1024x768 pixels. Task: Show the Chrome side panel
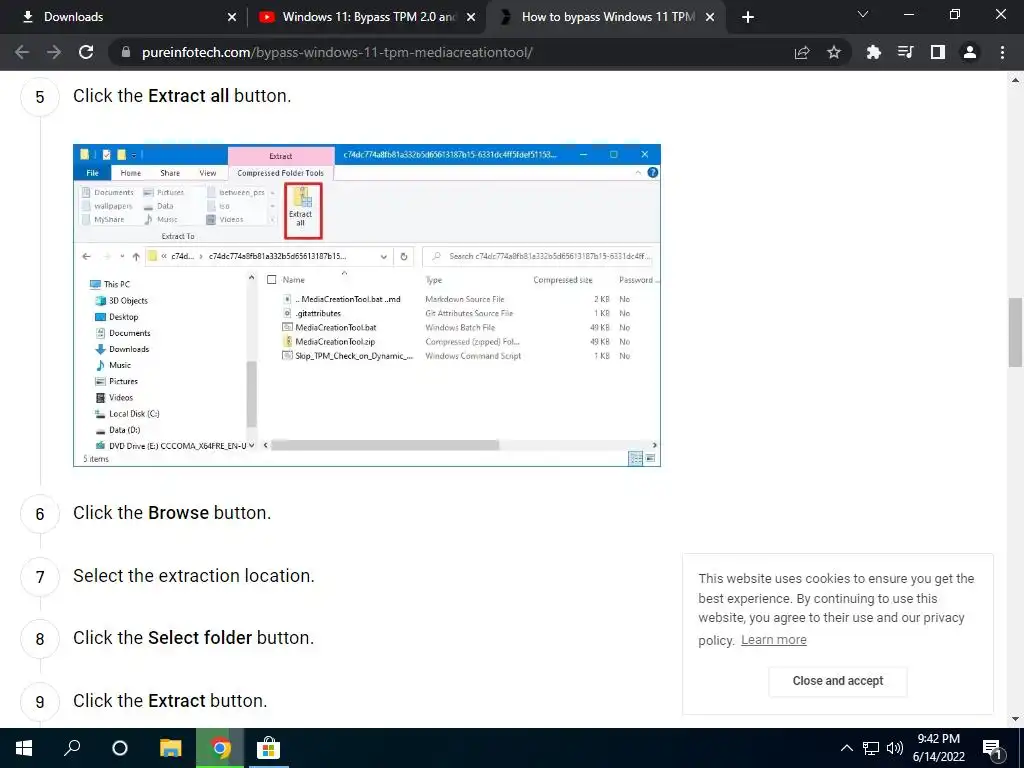point(938,52)
